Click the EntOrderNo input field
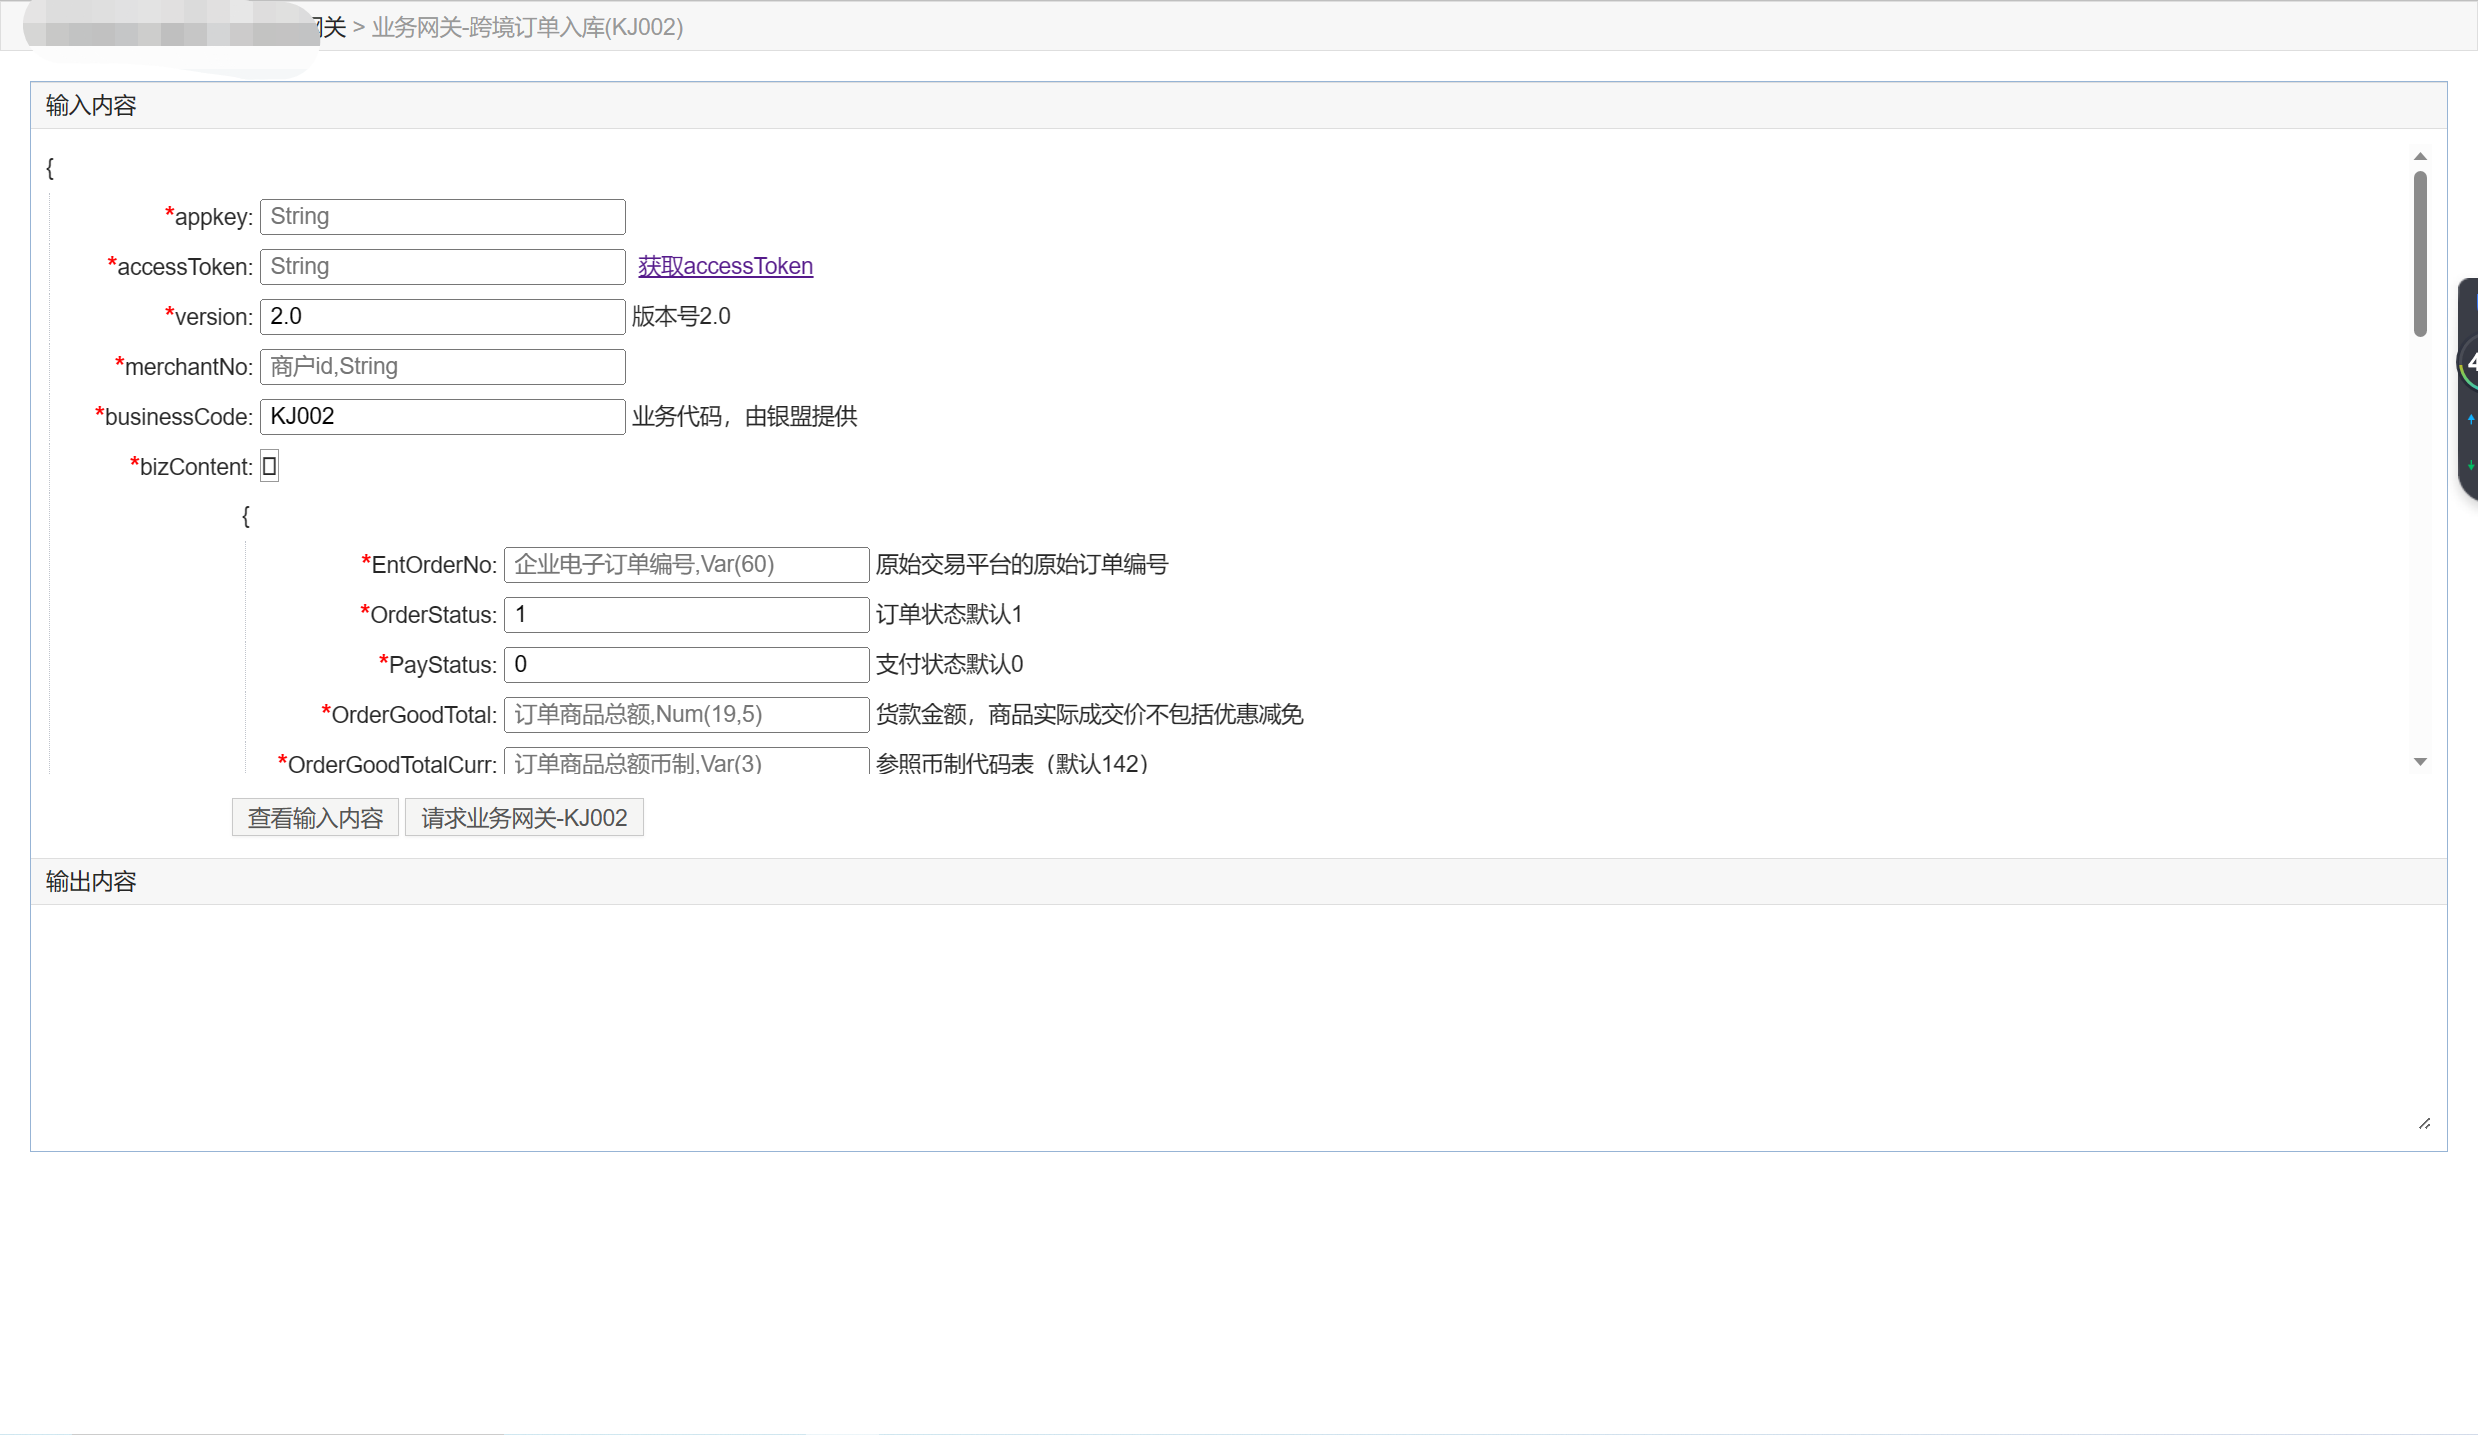 tap(686, 565)
